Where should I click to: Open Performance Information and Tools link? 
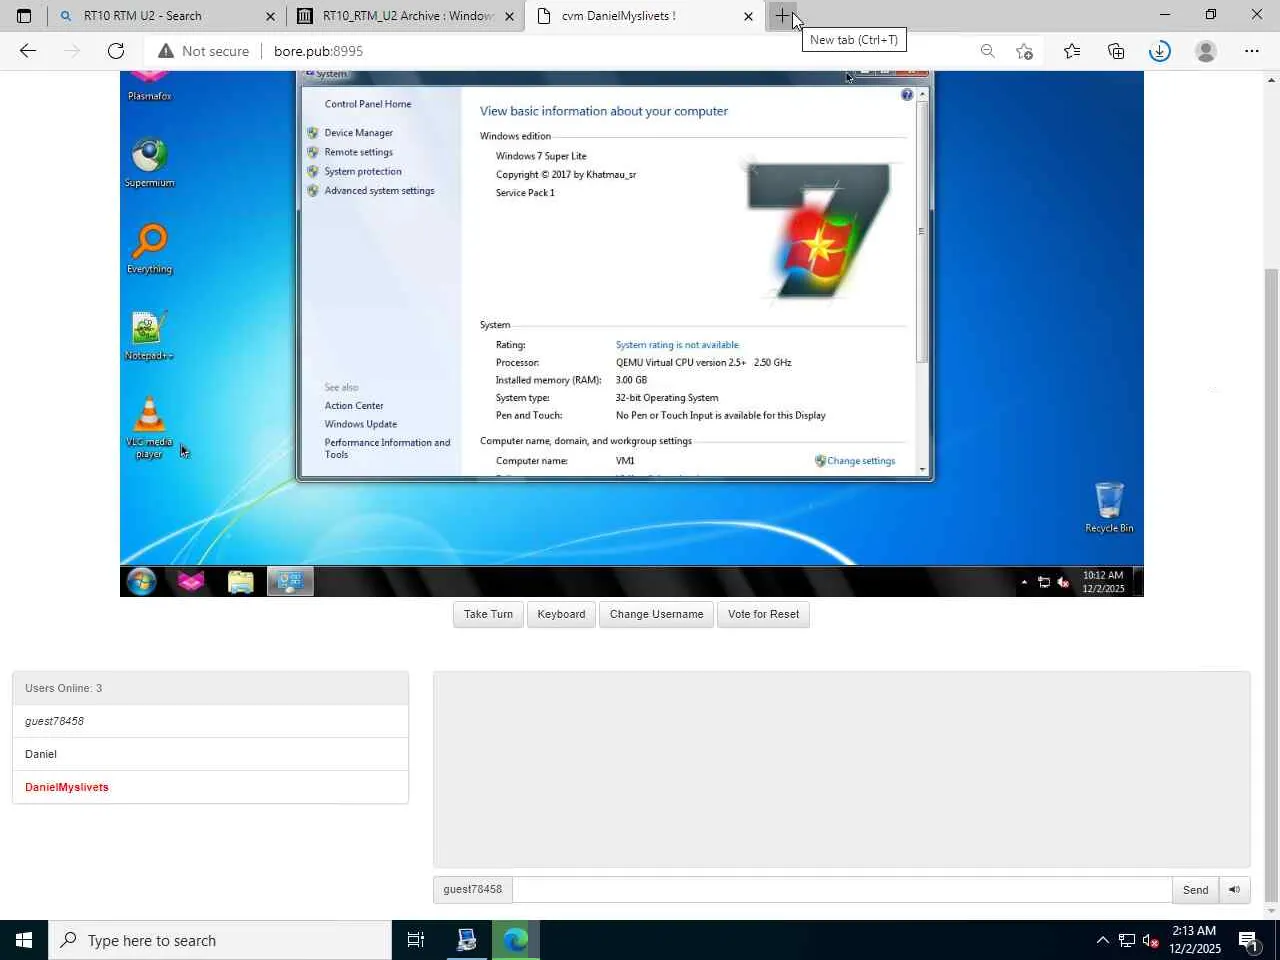pos(387,448)
